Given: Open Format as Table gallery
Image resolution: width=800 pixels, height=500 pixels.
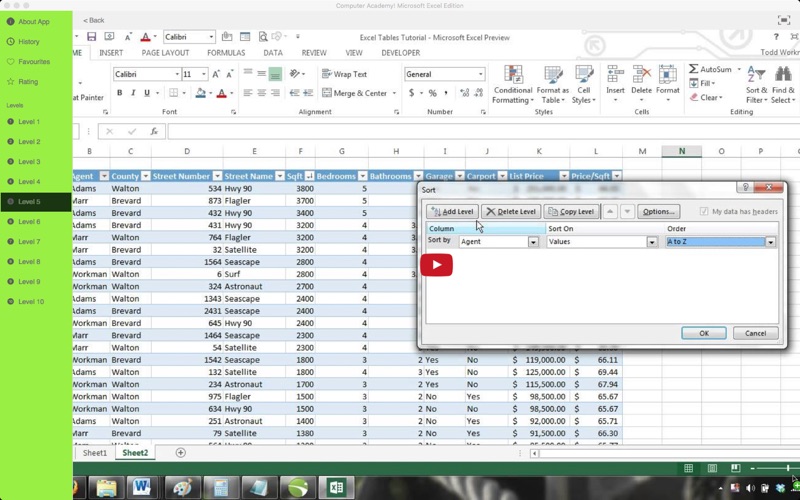Looking at the screenshot, I should coord(553,85).
